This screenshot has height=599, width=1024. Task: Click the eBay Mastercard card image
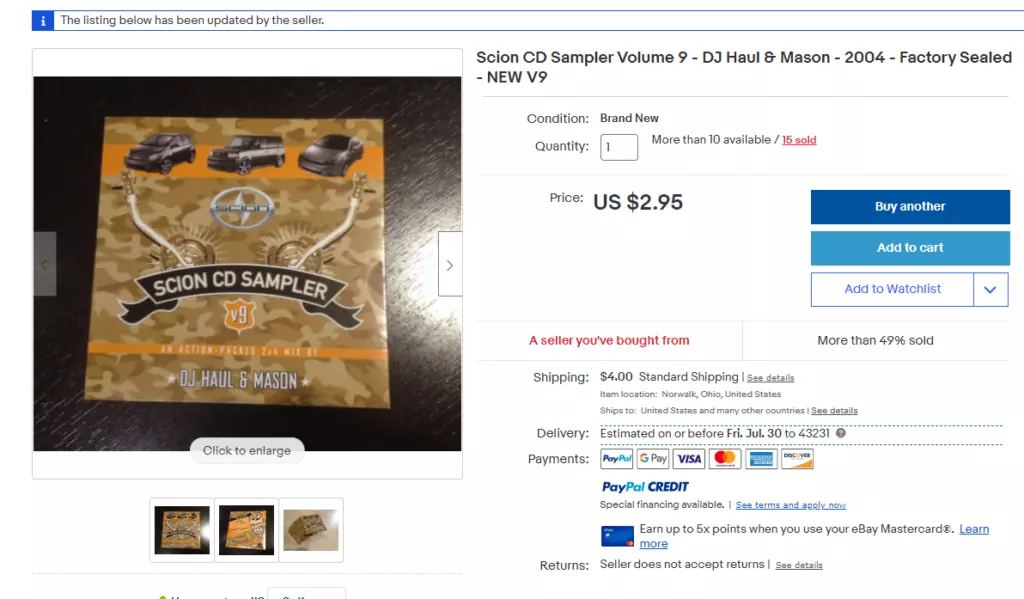point(617,536)
